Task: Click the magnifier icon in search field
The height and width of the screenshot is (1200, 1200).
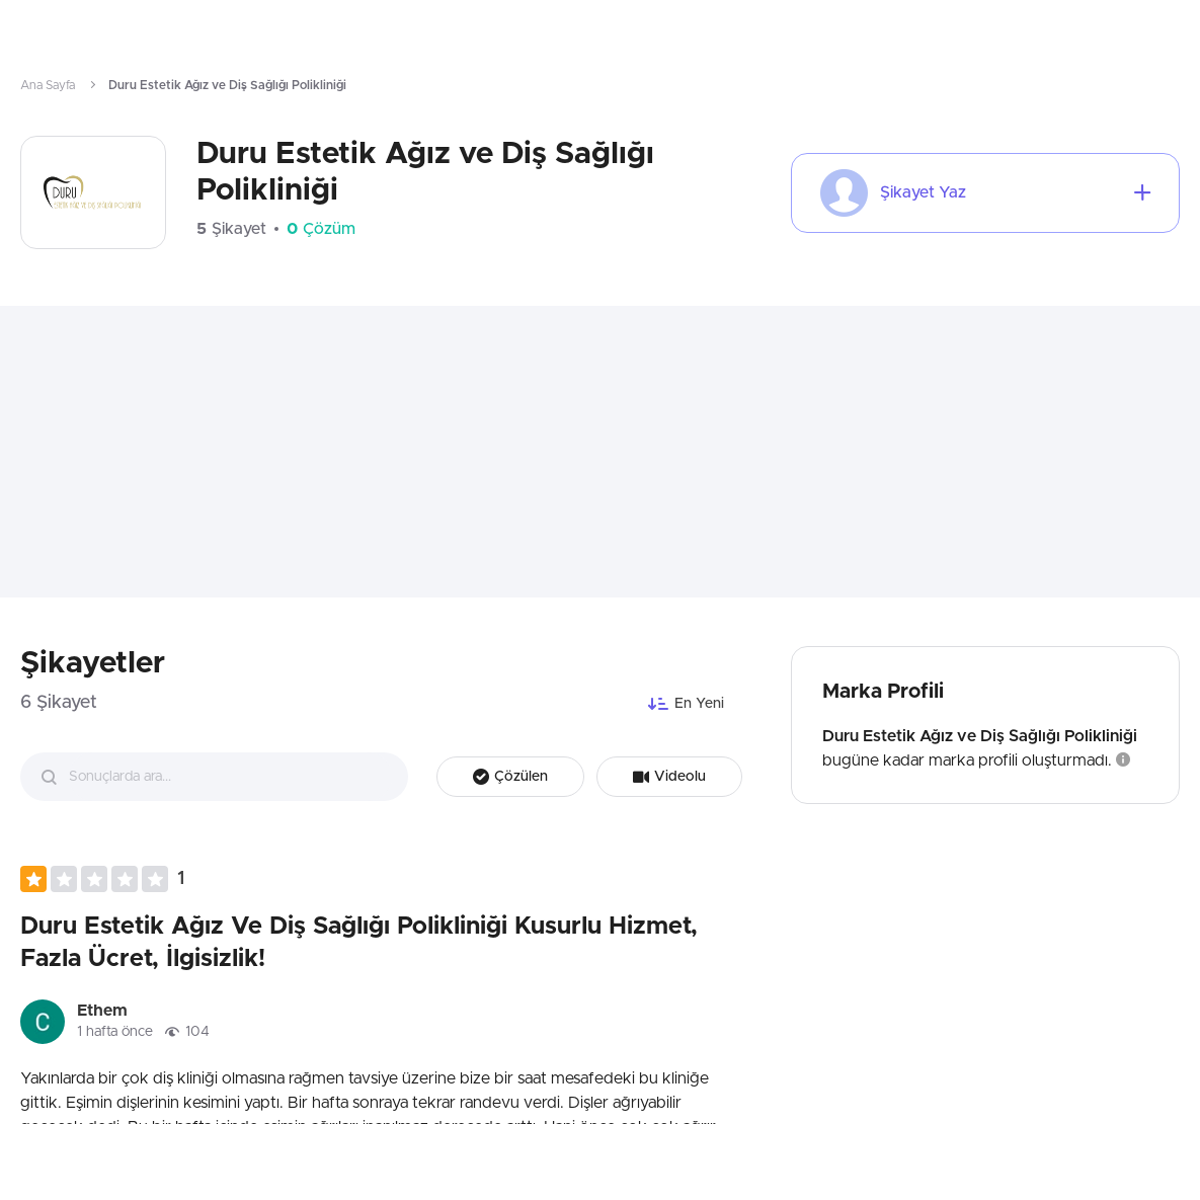Action: [48, 777]
